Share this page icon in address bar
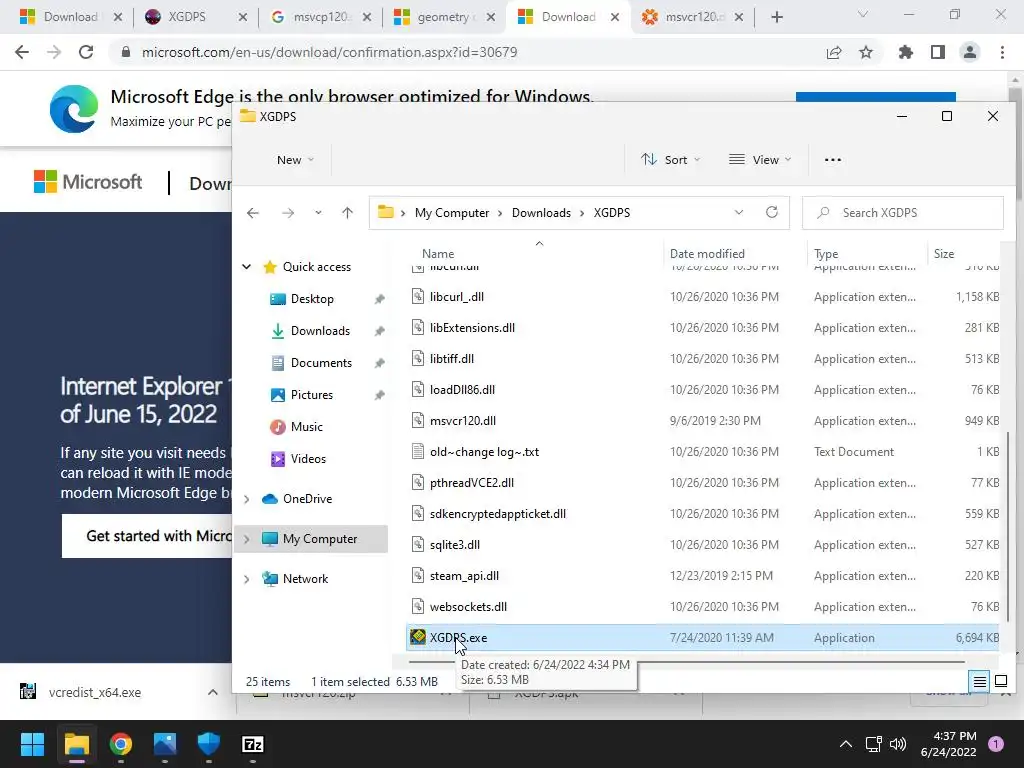The width and height of the screenshot is (1024, 768). pyautogui.click(x=834, y=52)
